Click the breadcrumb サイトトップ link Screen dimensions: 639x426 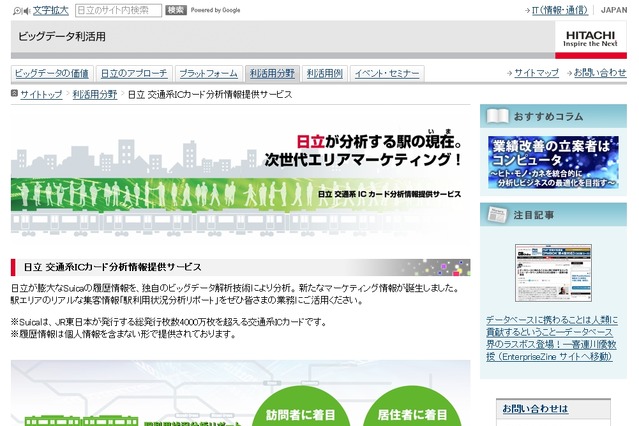pos(41,95)
